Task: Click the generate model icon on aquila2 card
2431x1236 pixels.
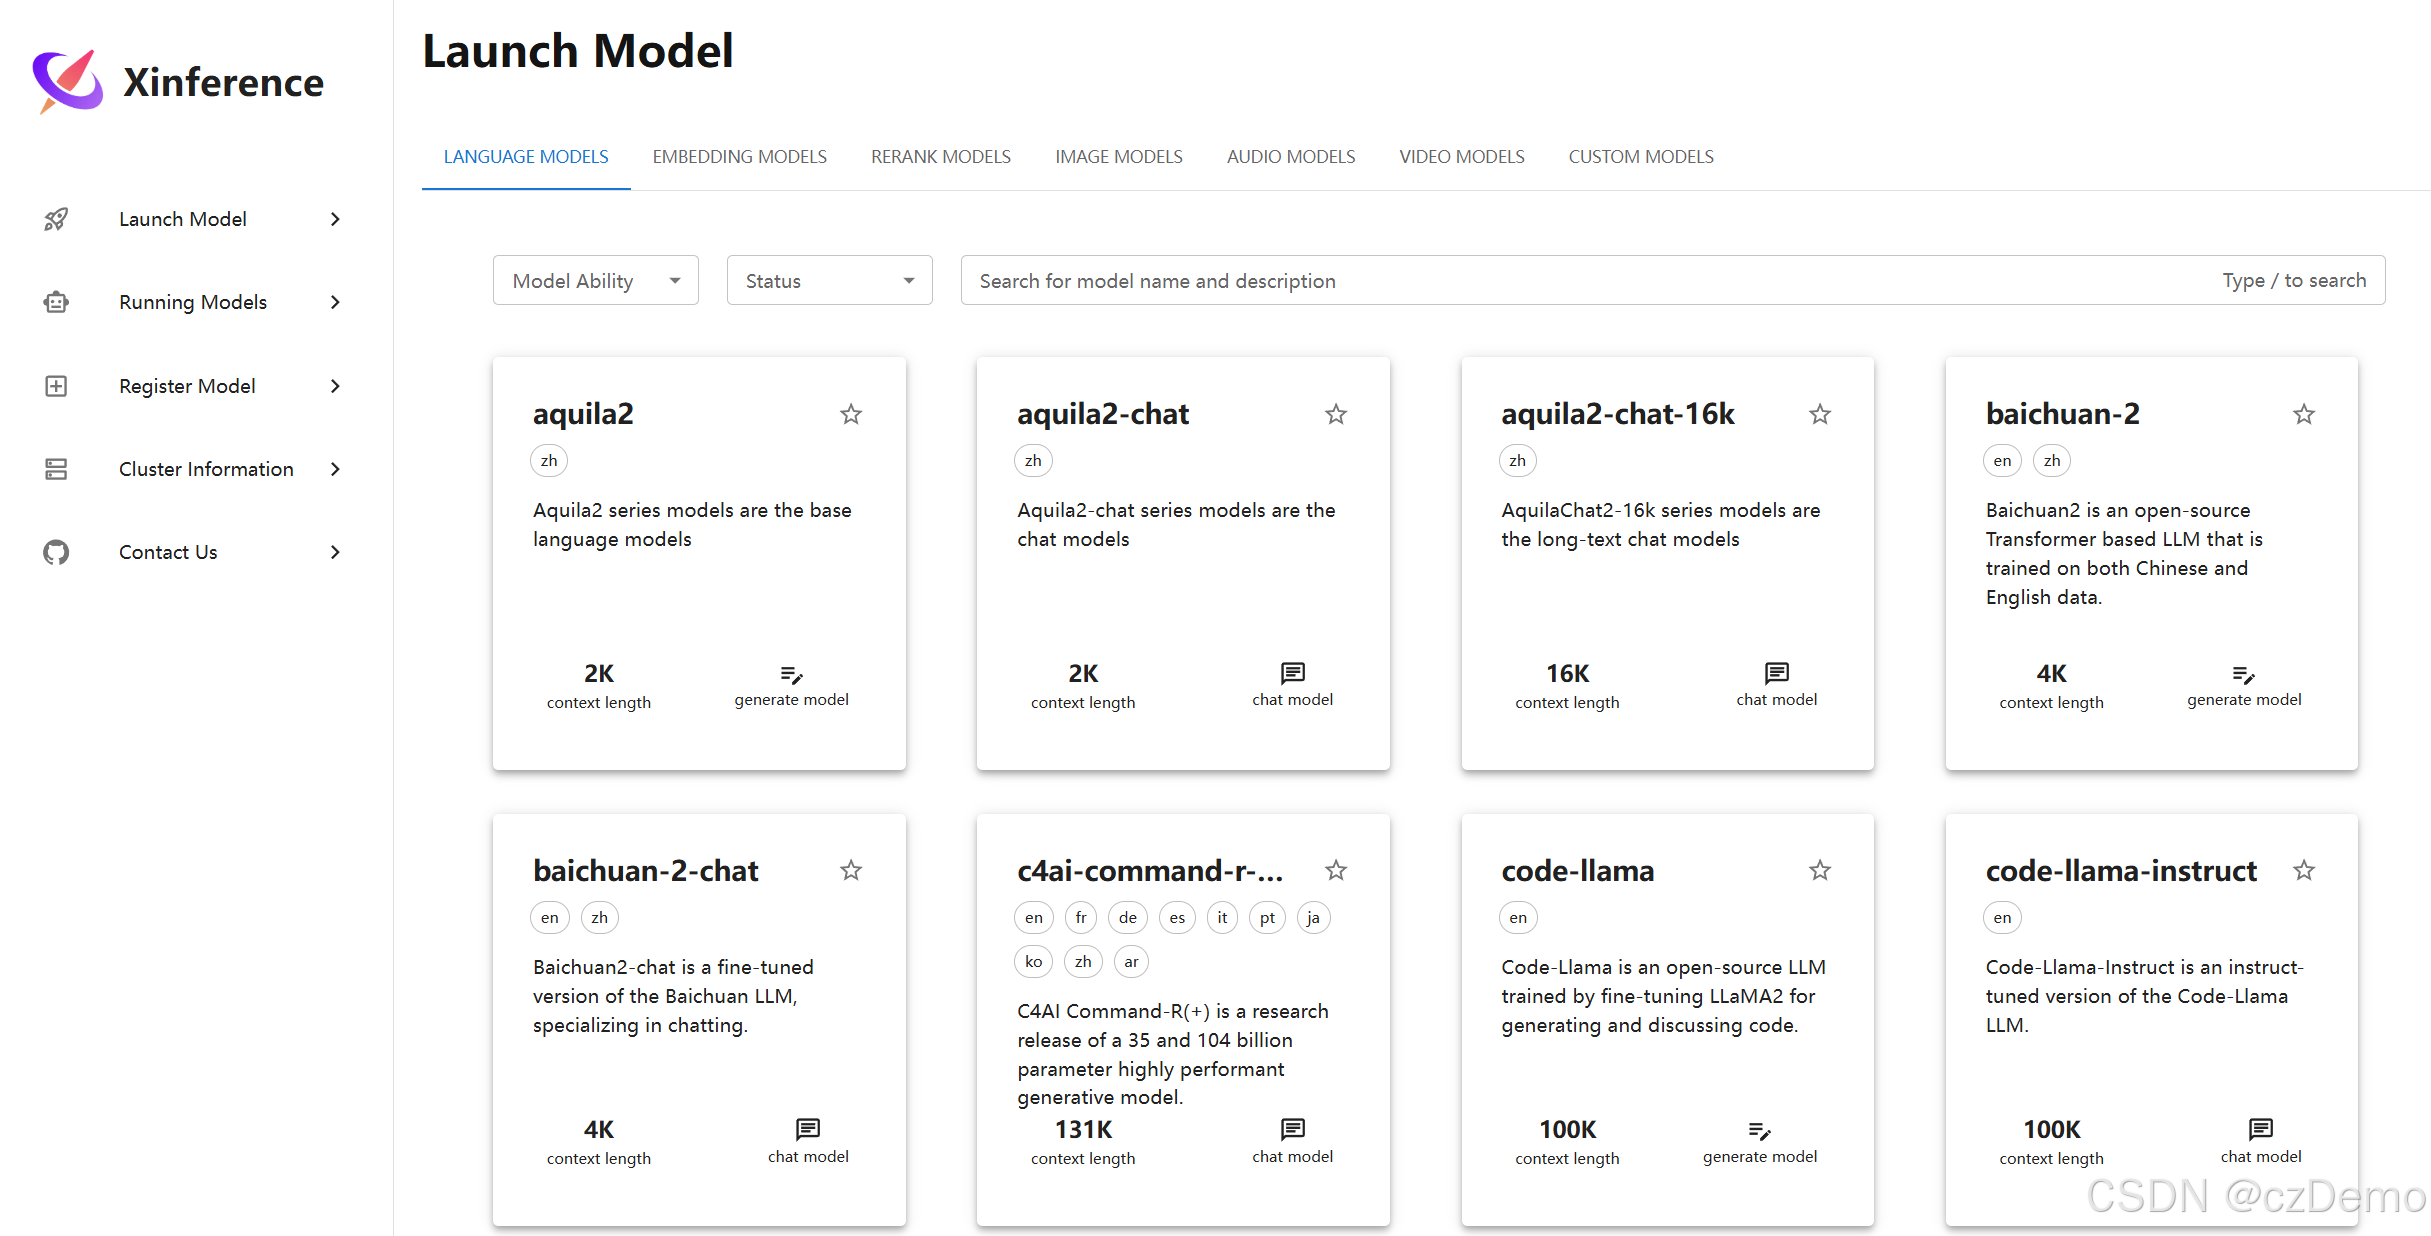Action: coord(791,674)
